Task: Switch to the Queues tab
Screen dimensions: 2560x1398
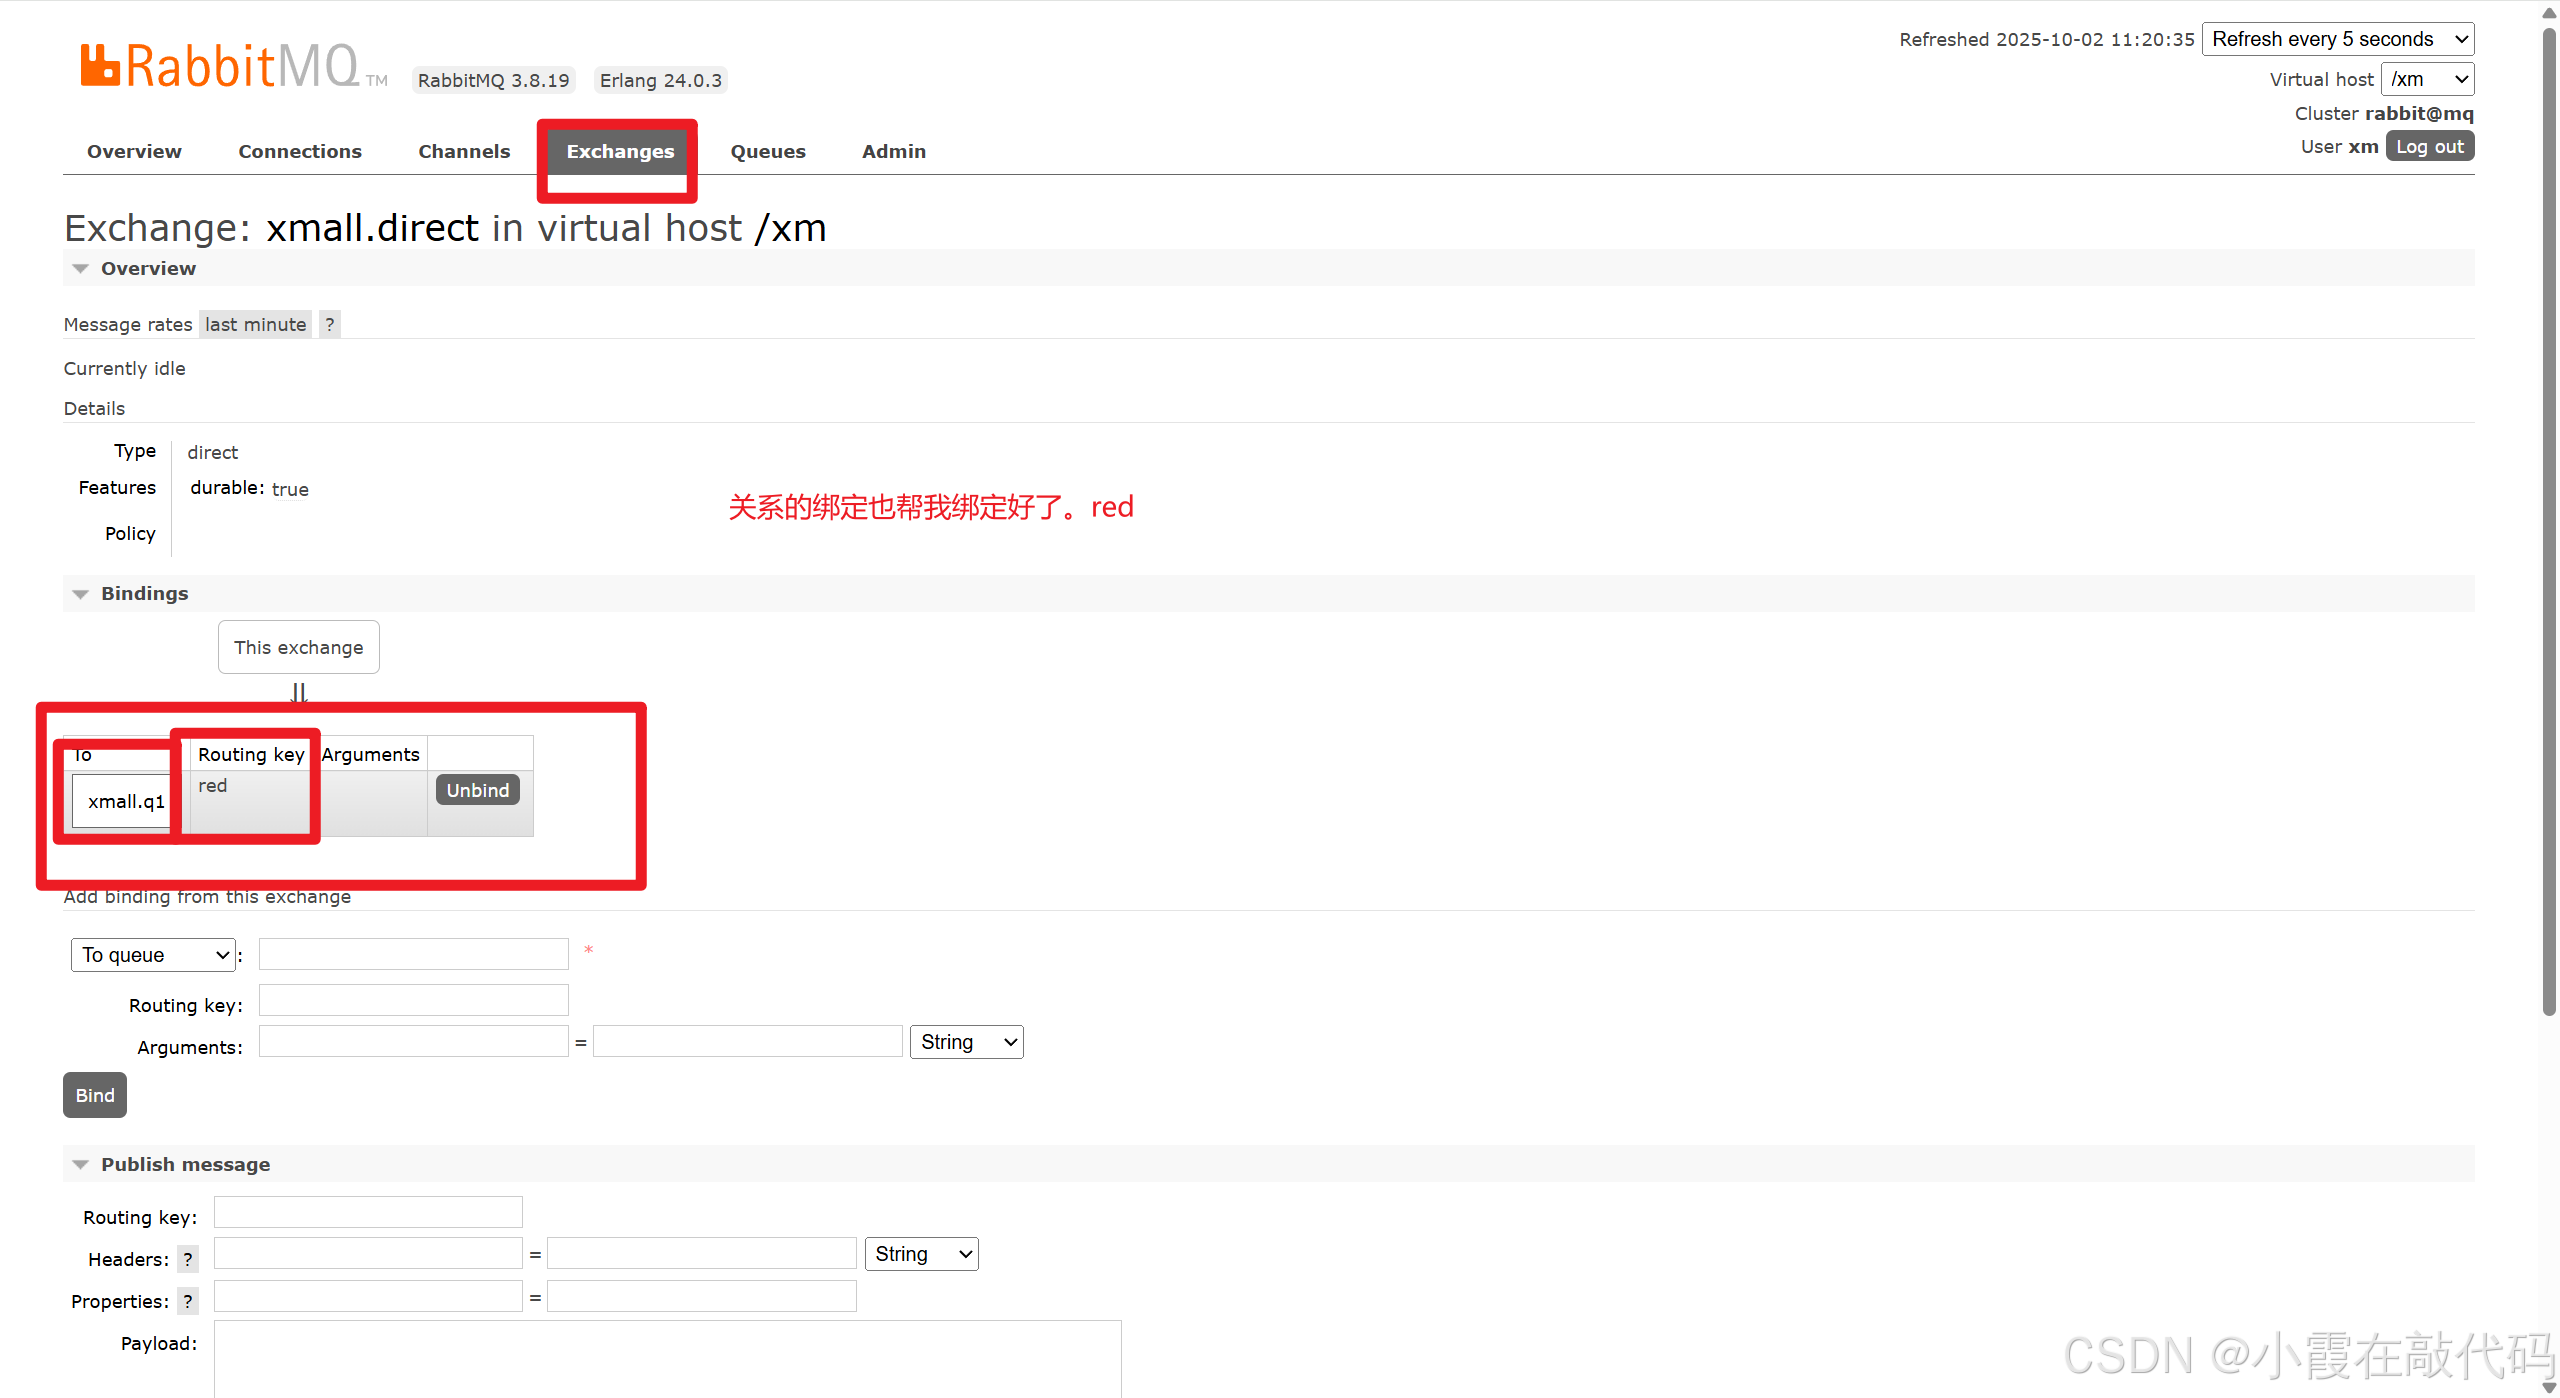Action: 767,151
